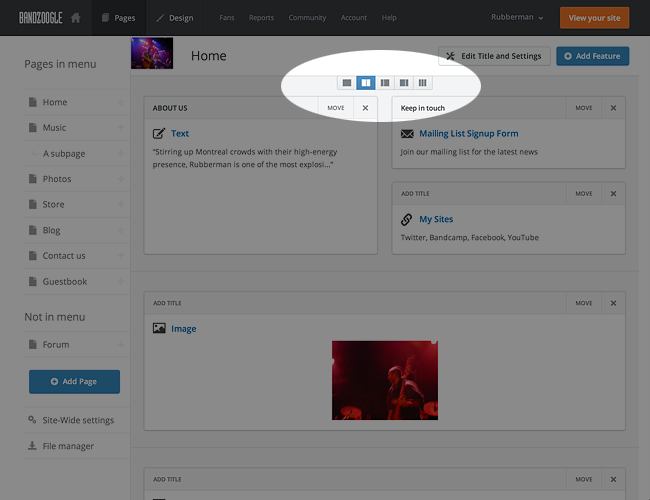Open the Rubberman account dropdown
The height and width of the screenshot is (500, 650).
[517, 17]
